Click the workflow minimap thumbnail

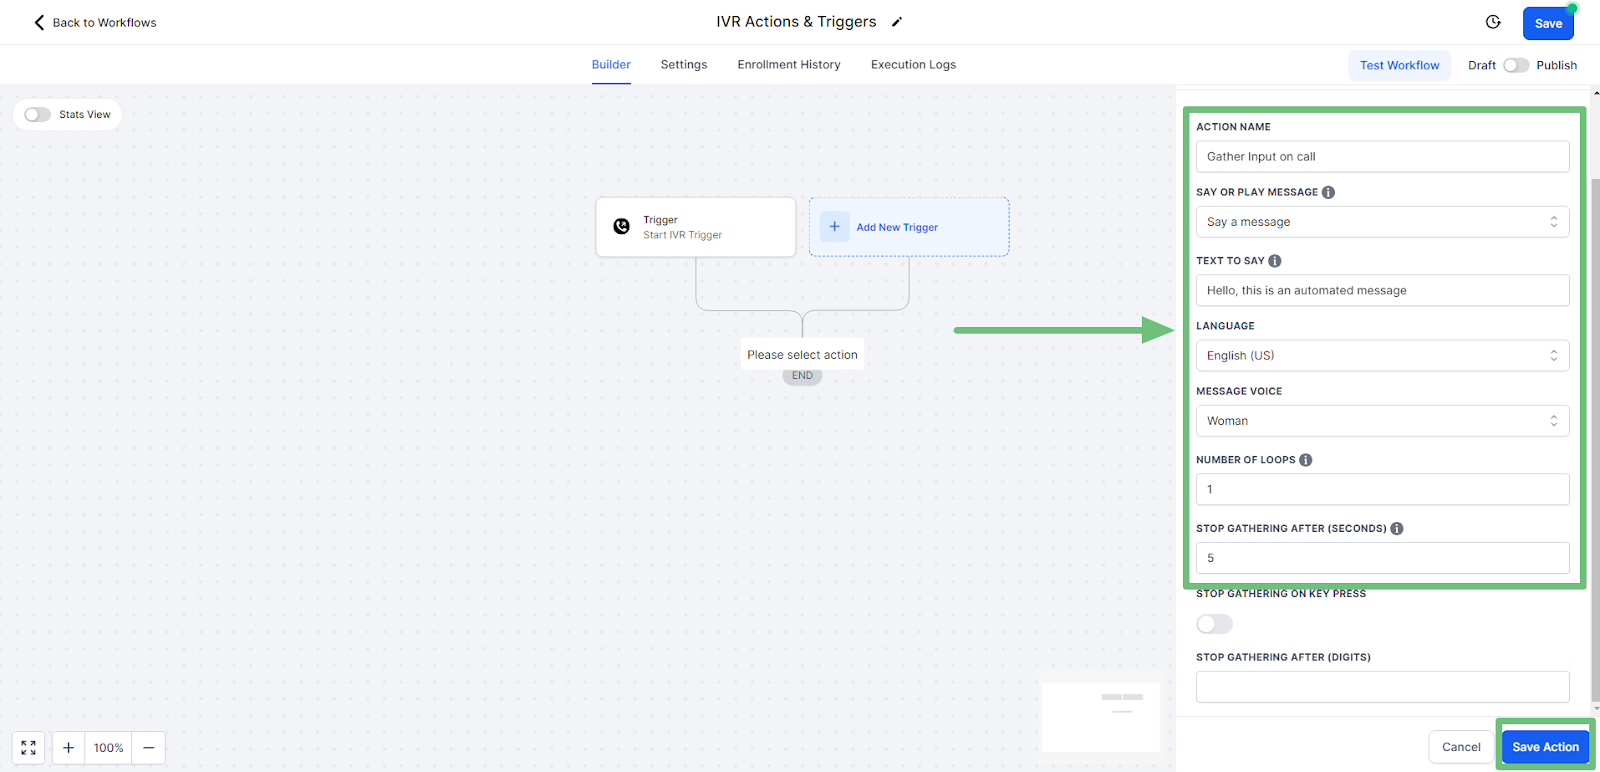click(x=1100, y=717)
